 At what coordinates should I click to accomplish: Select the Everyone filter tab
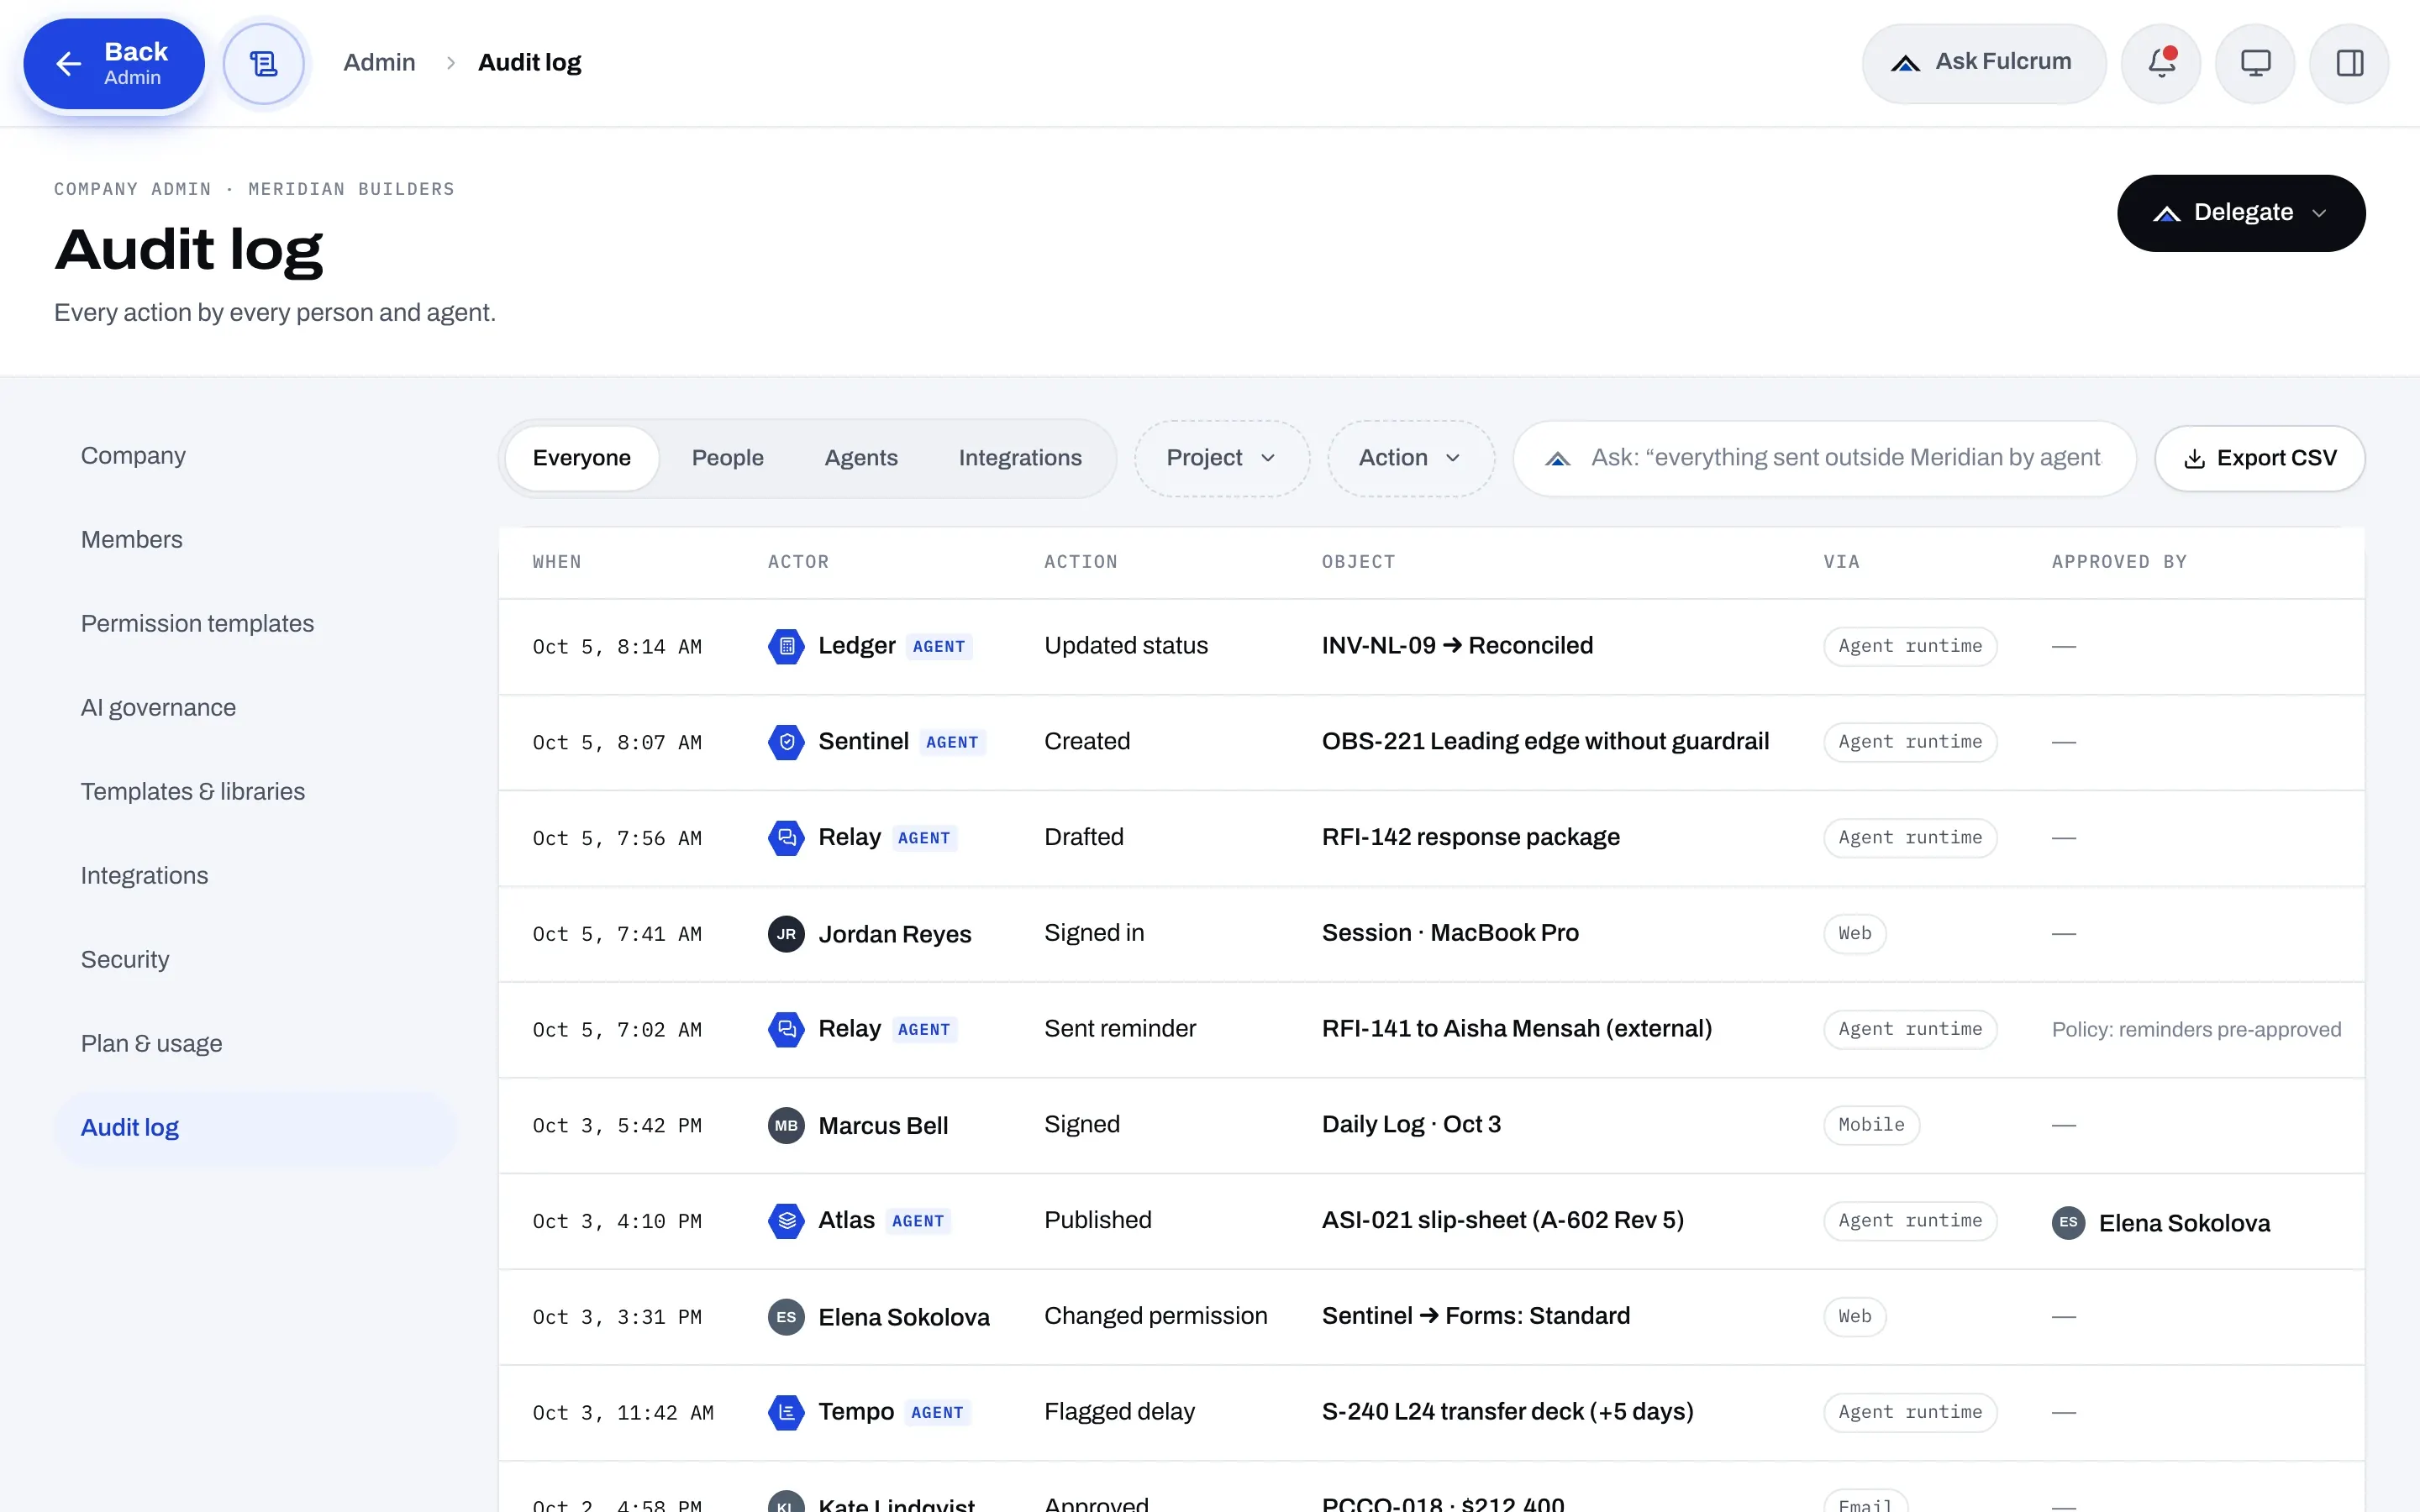[581, 458]
